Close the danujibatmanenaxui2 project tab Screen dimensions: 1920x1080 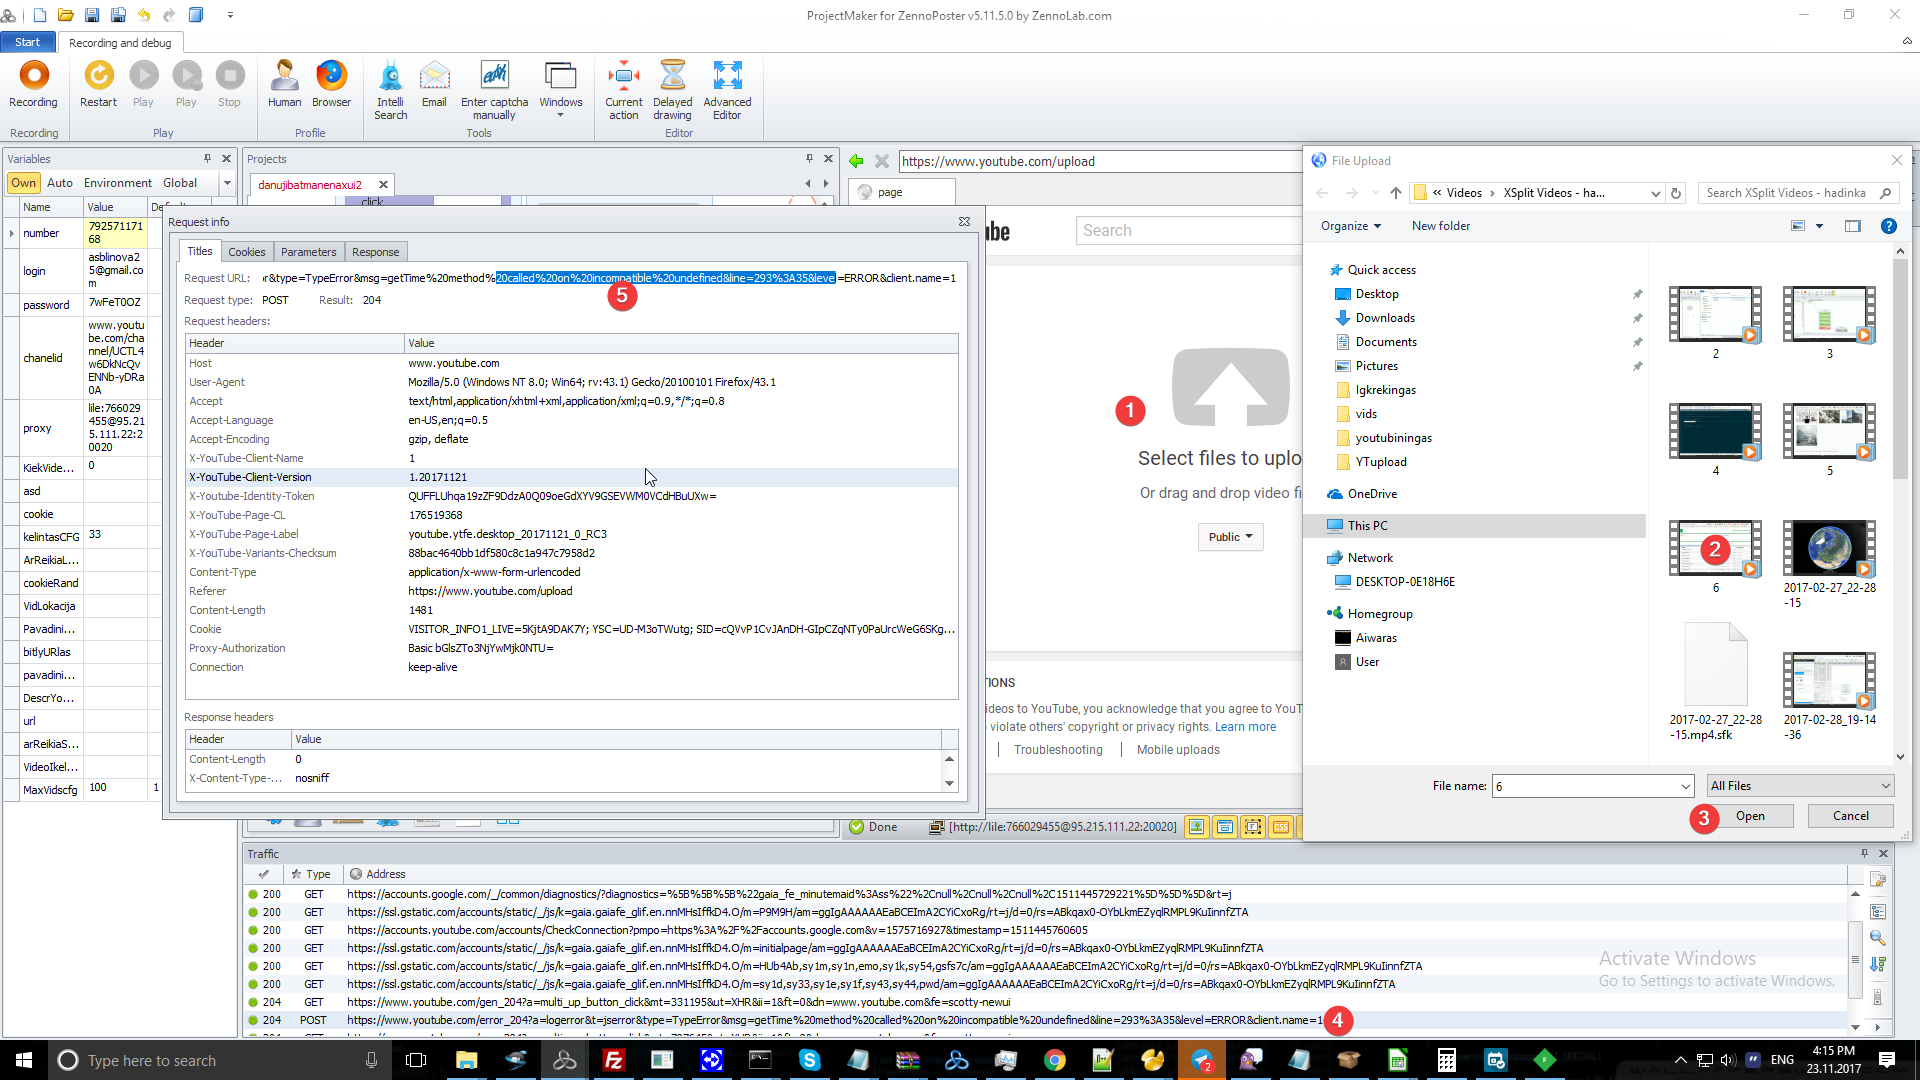[x=383, y=184]
